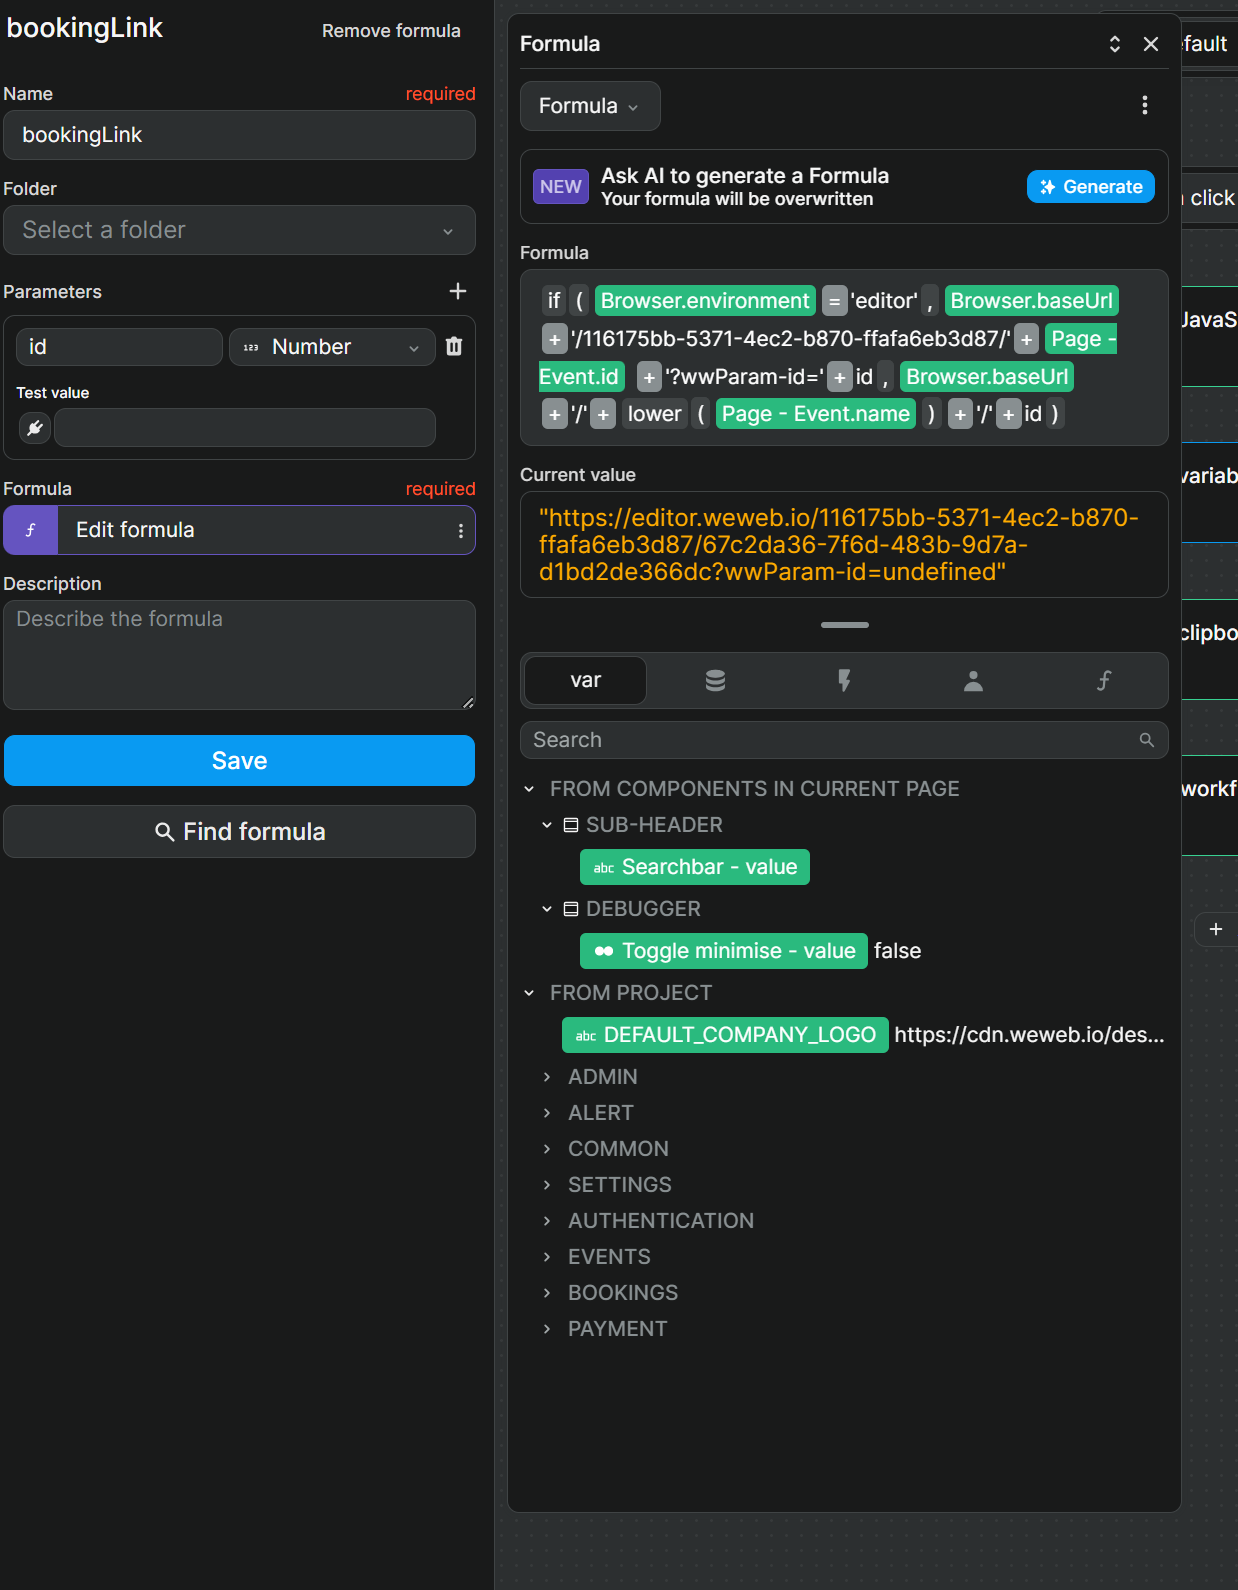Click Remove formula link
This screenshot has height=1590, width=1238.
391,31
